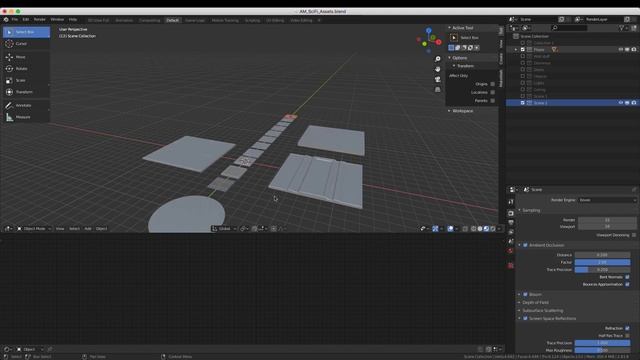Choose rendered viewport shading

pyautogui.click(x=493, y=229)
